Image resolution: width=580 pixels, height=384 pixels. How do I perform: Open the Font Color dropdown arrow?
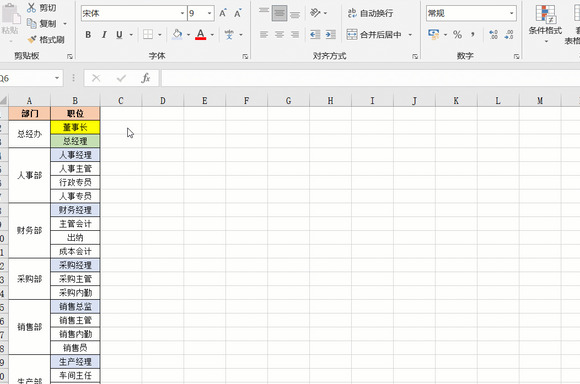click(212, 35)
